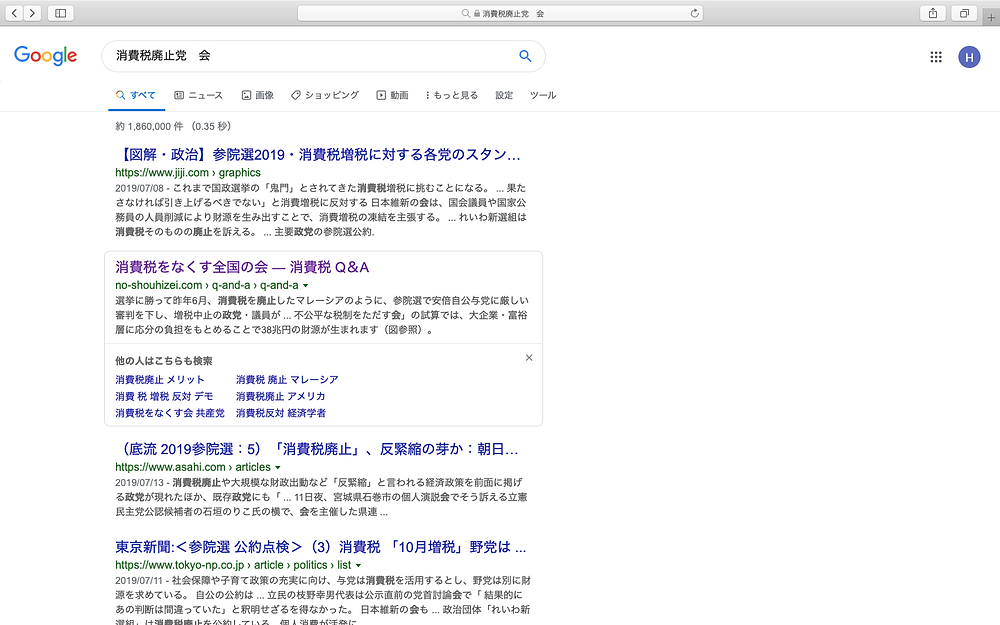Expand the tokyo-np.co.jp result dropdown arrow

[x=358, y=566]
